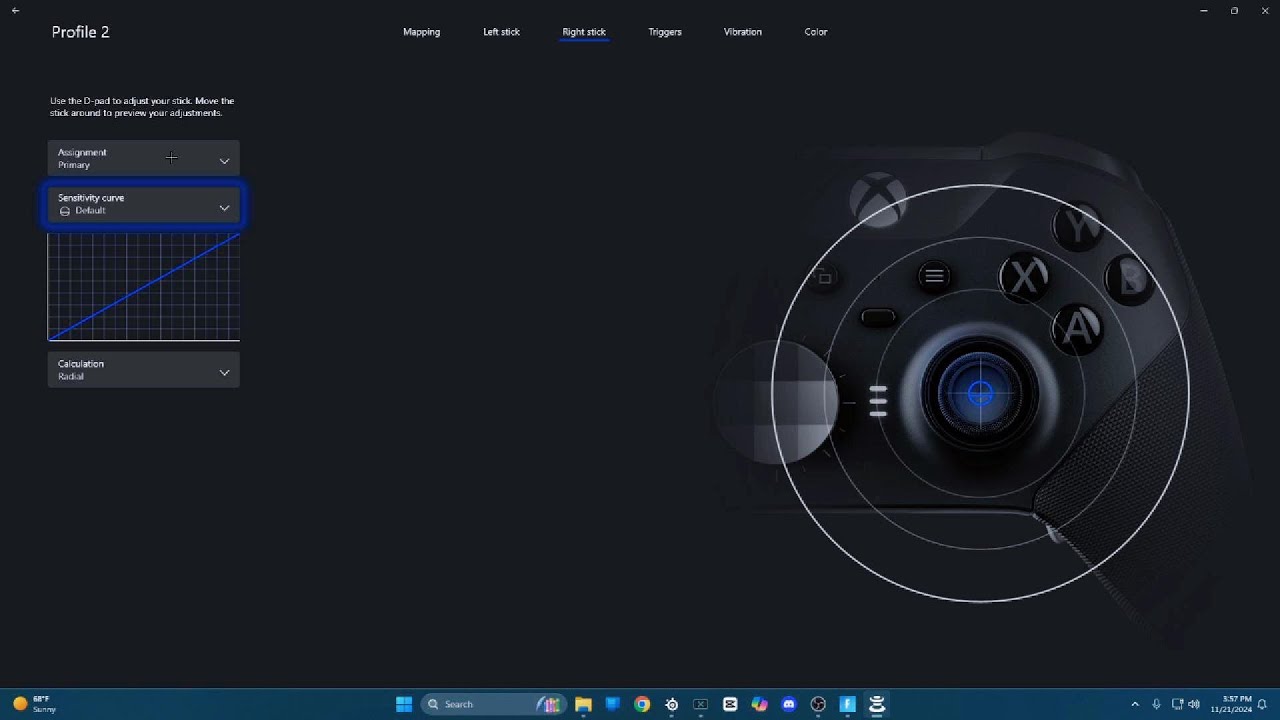Open SteelSeries app in the taskbar
This screenshot has height=720, width=1280.
pyautogui.click(x=671, y=704)
